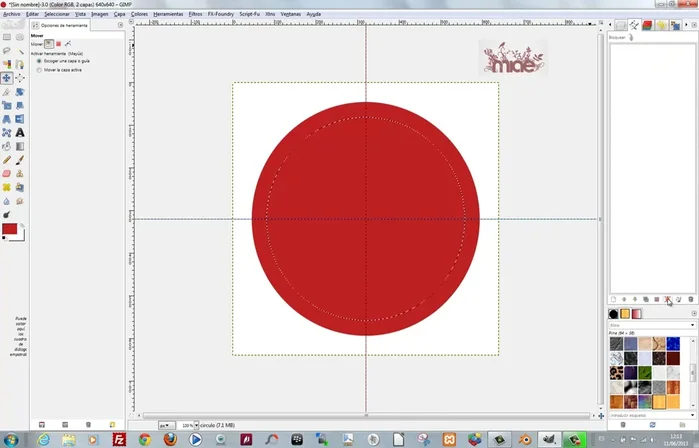Image resolution: width=699 pixels, height=448 pixels.
Task: Select the Move tool in toolbox
Action: click(7, 78)
